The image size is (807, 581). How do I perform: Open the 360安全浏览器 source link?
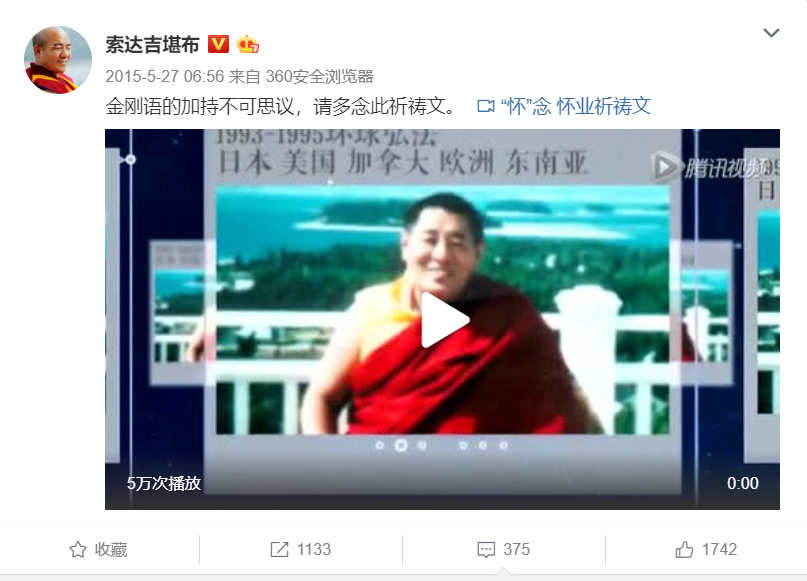319,77
